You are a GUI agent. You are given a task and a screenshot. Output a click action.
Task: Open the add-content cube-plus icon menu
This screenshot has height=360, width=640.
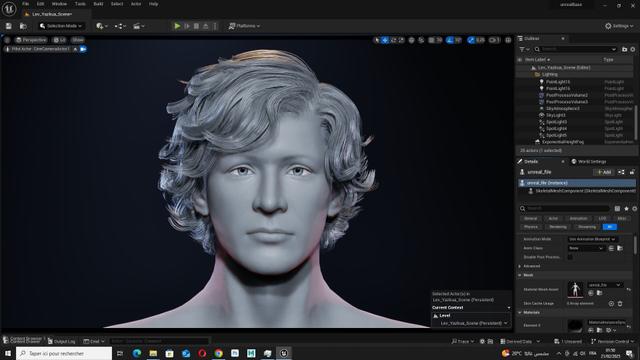(x=102, y=26)
